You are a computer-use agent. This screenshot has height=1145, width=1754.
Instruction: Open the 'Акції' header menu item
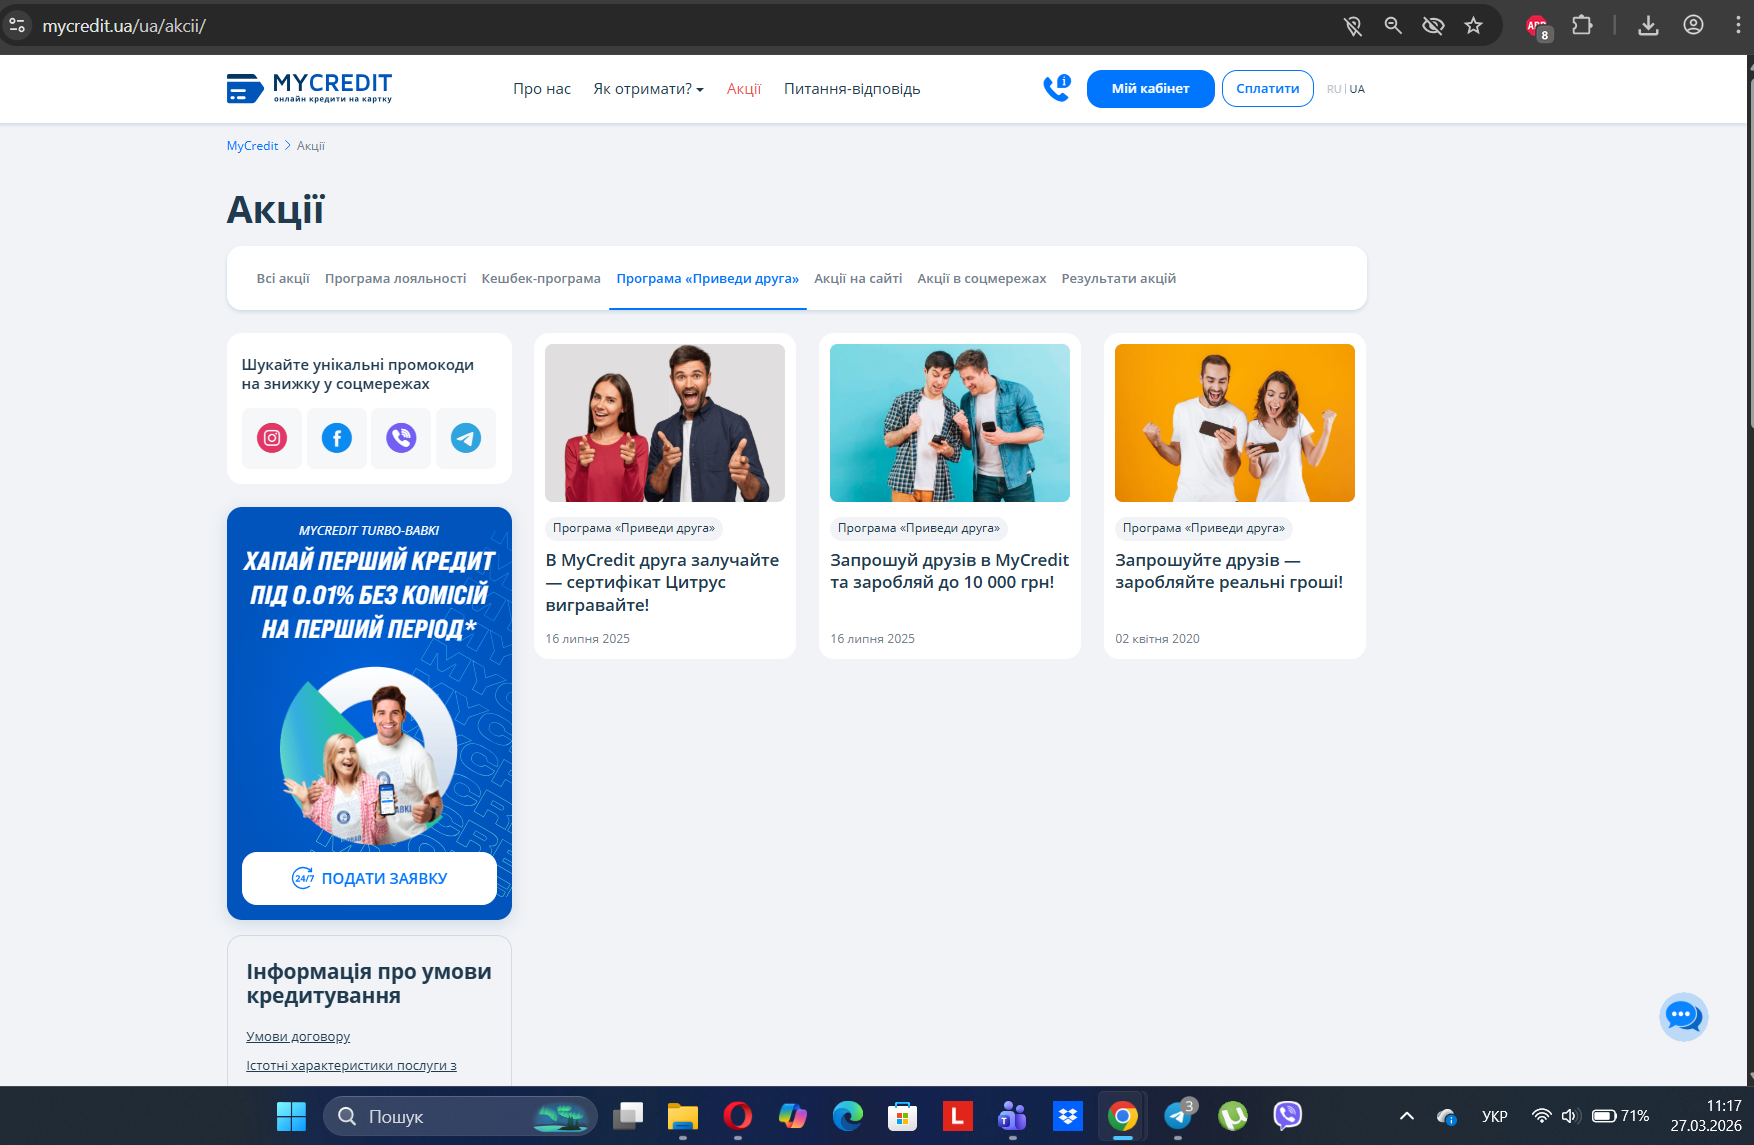[744, 89]
